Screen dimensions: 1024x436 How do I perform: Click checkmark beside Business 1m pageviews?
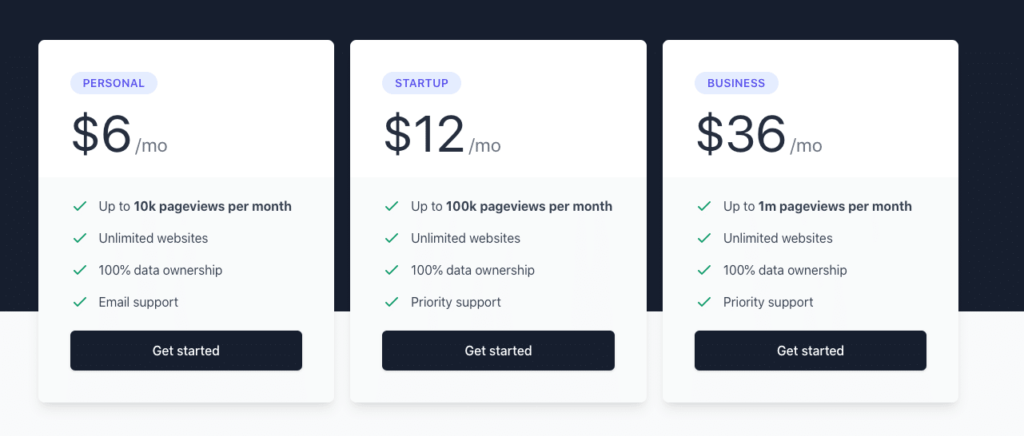pos(704,207)
